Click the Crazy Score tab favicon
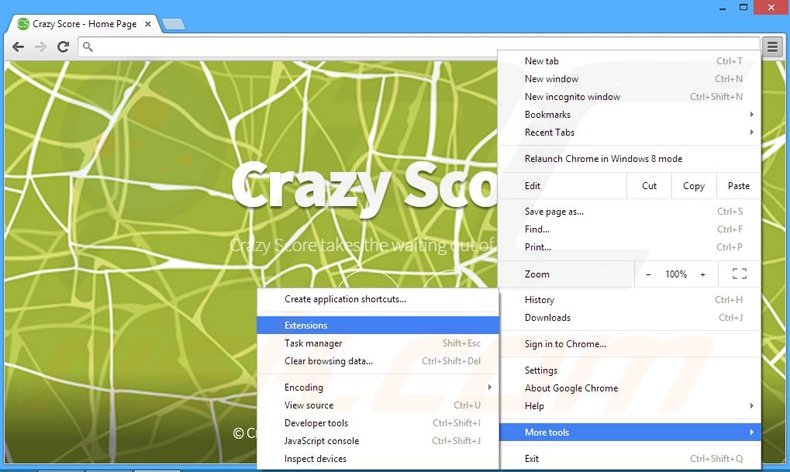This screenshot has width=790, height=472. (x=23, y=24)
